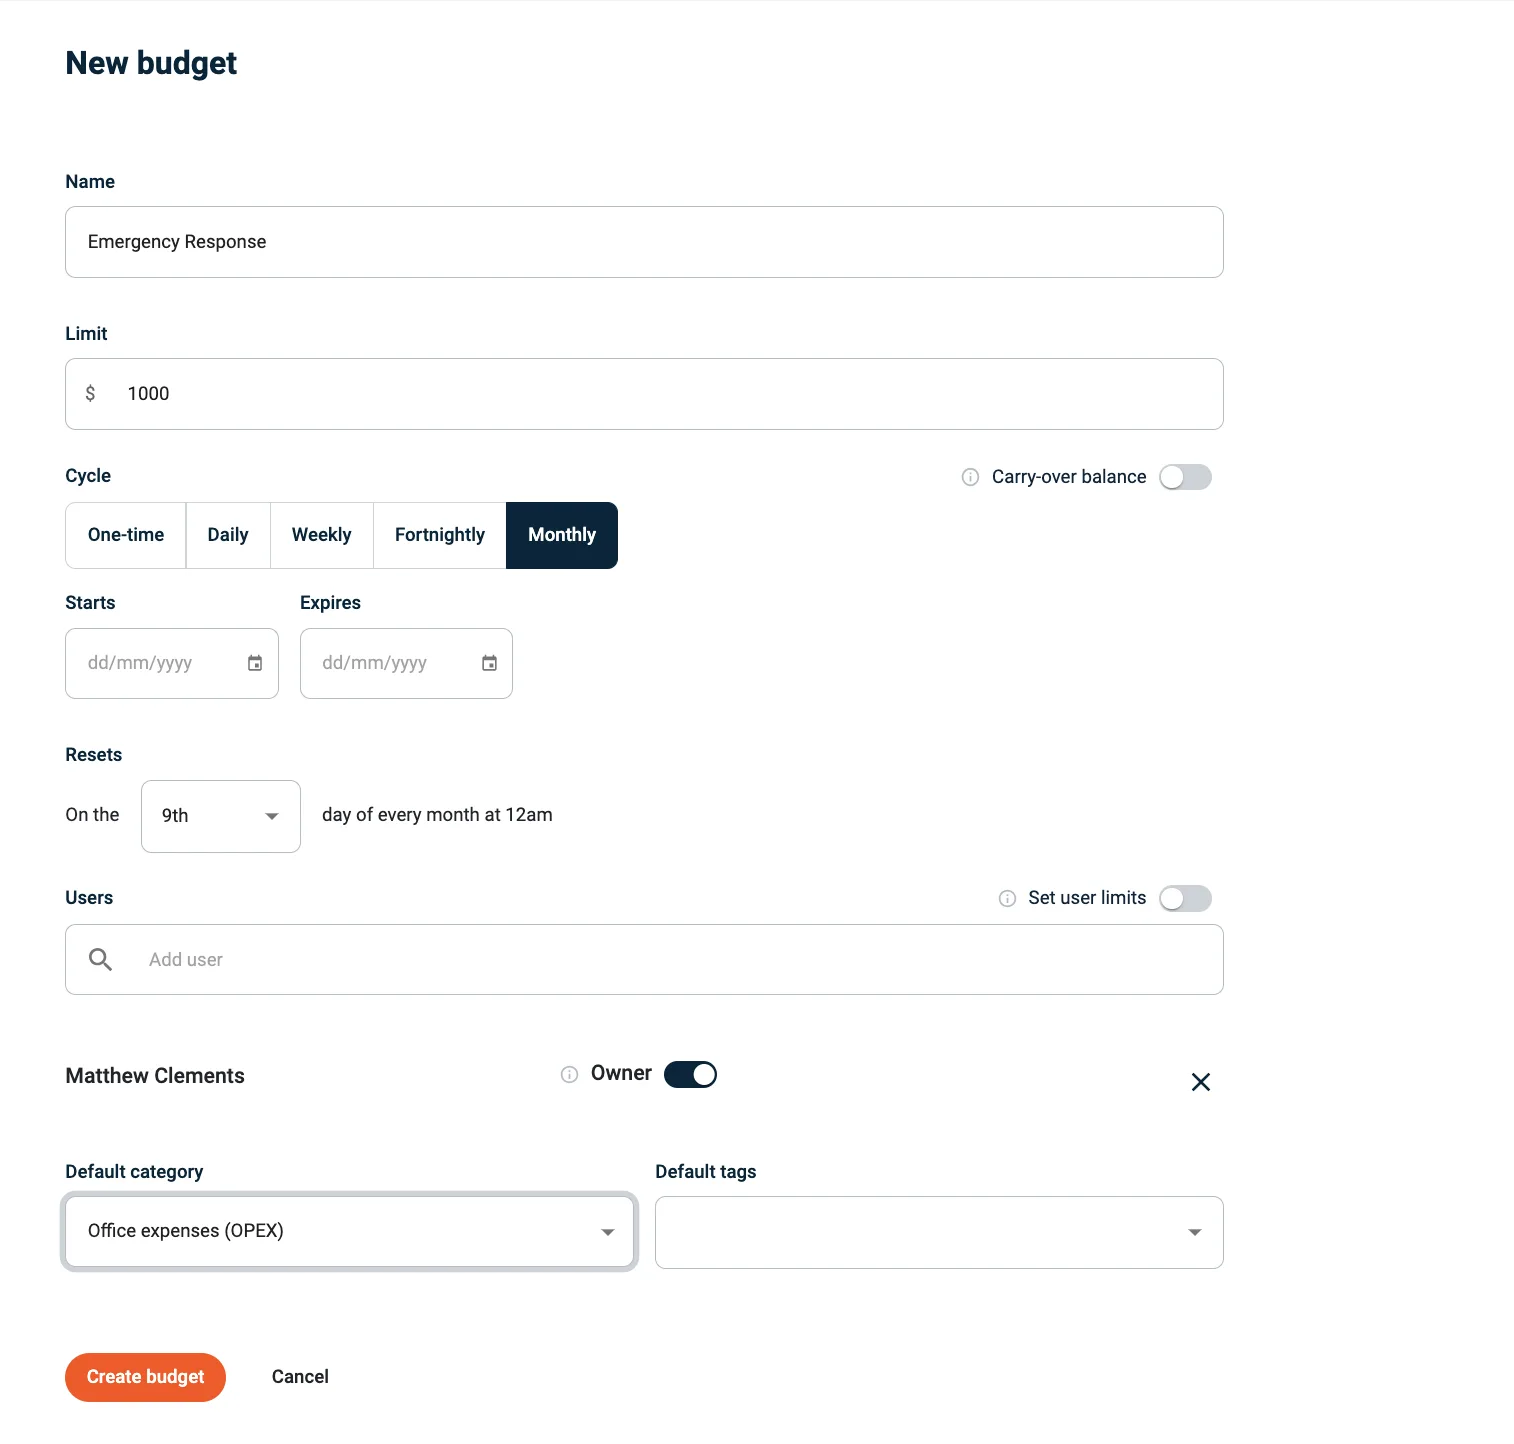The width and height of the screenshot is (1514, 1444).
Task: View info about Carry-over balance
Action: tap(969, 477)
